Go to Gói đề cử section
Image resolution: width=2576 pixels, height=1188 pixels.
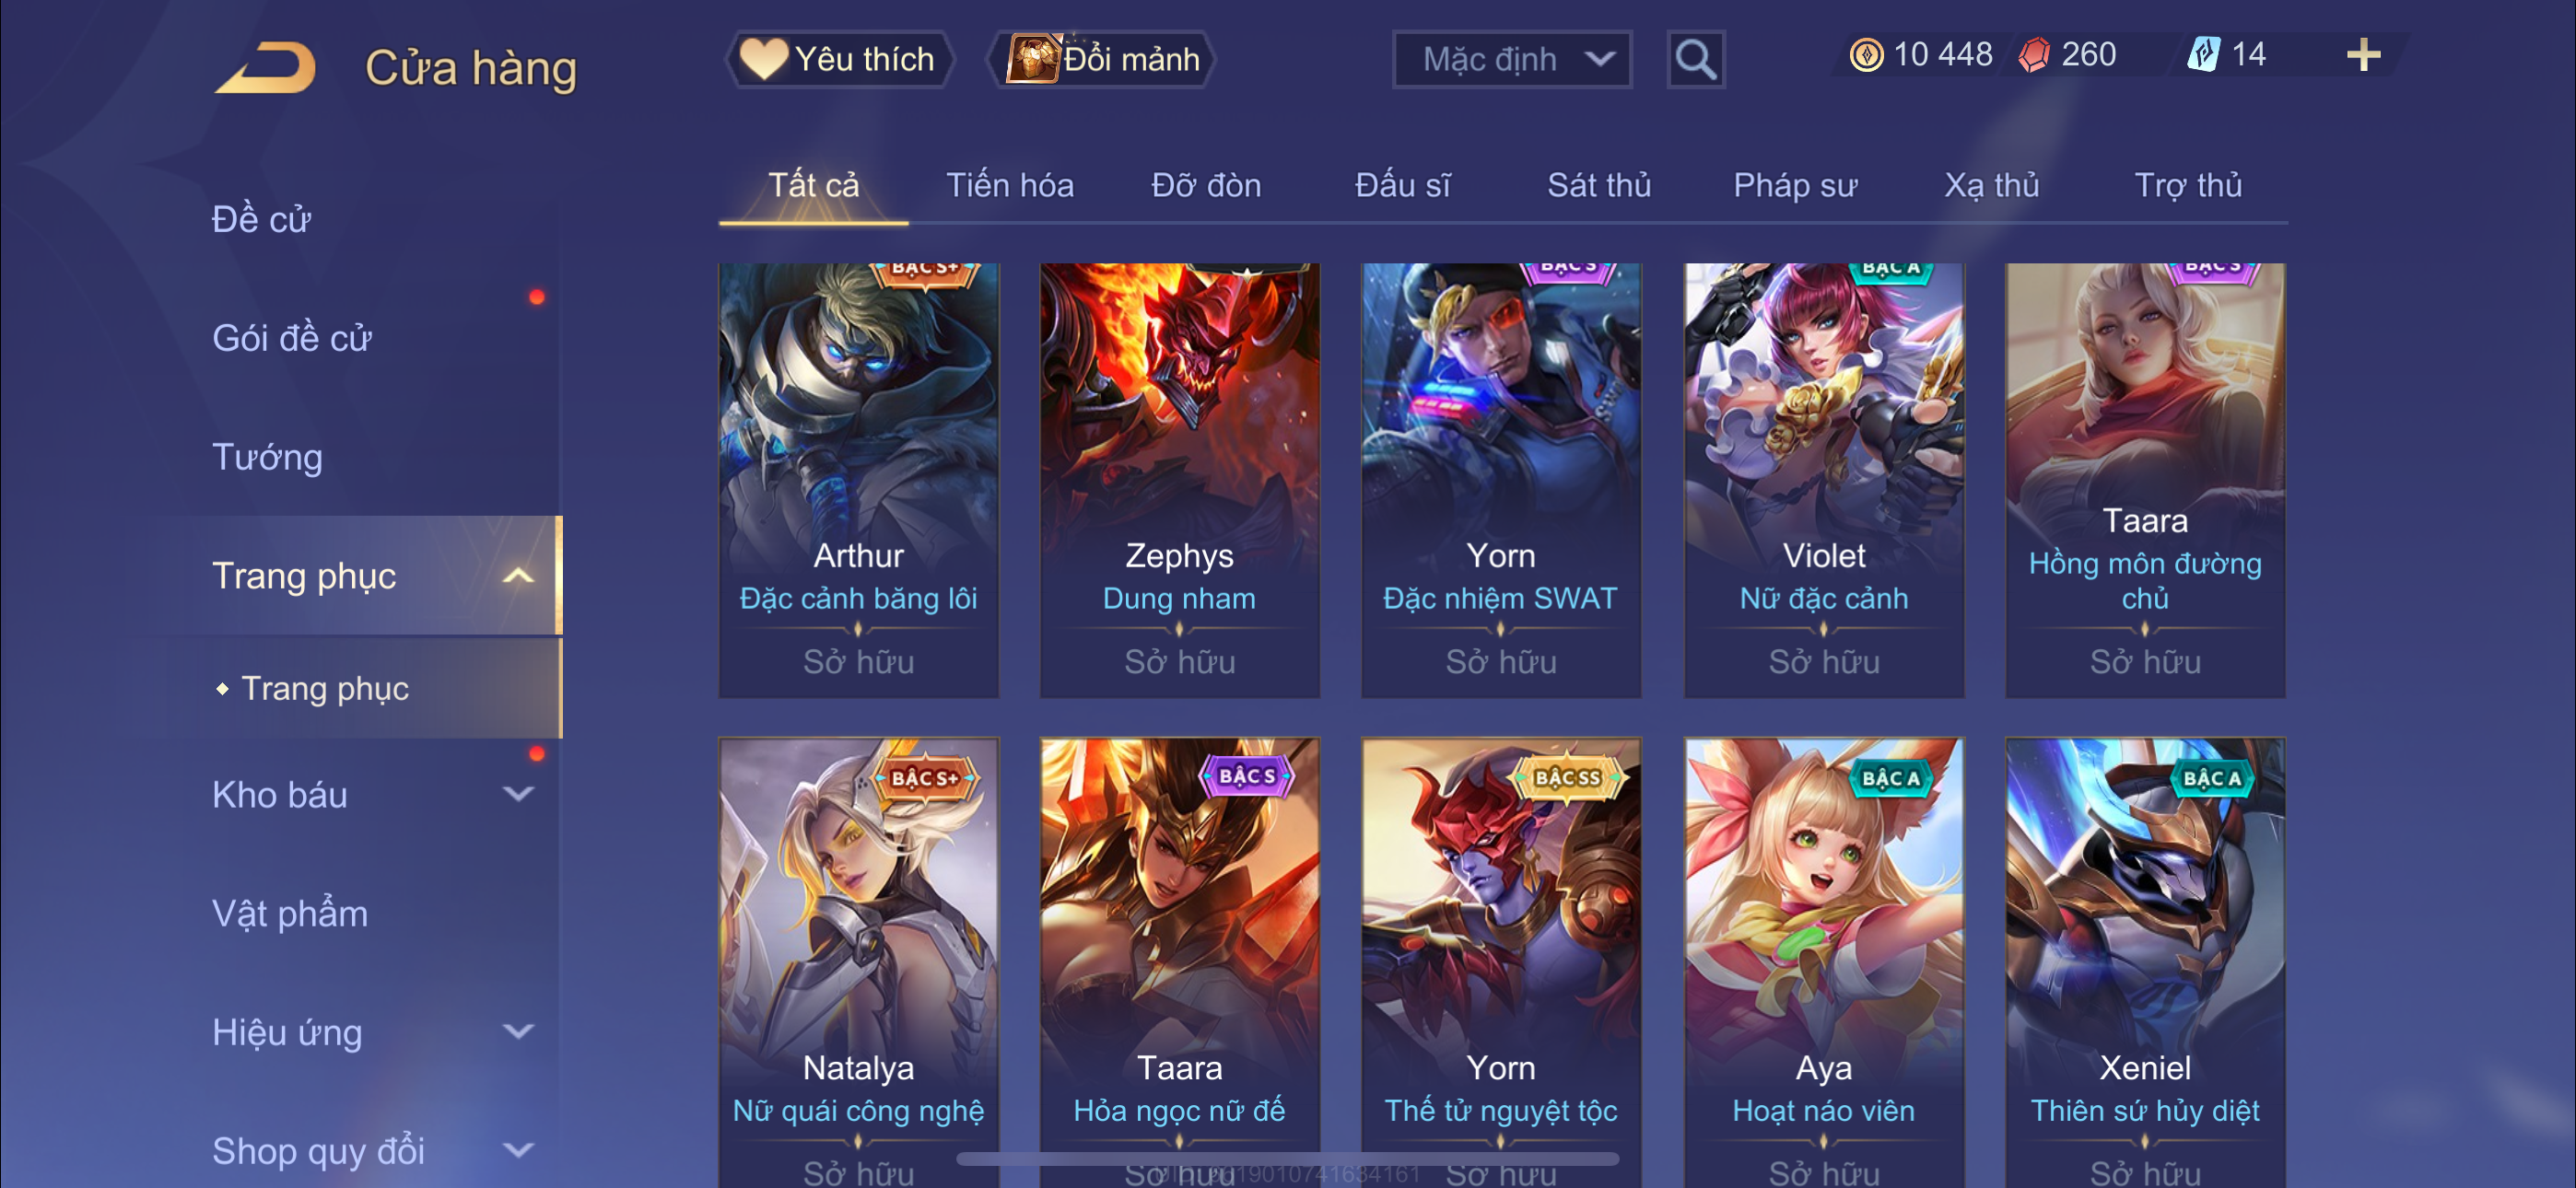pos(291,338)
